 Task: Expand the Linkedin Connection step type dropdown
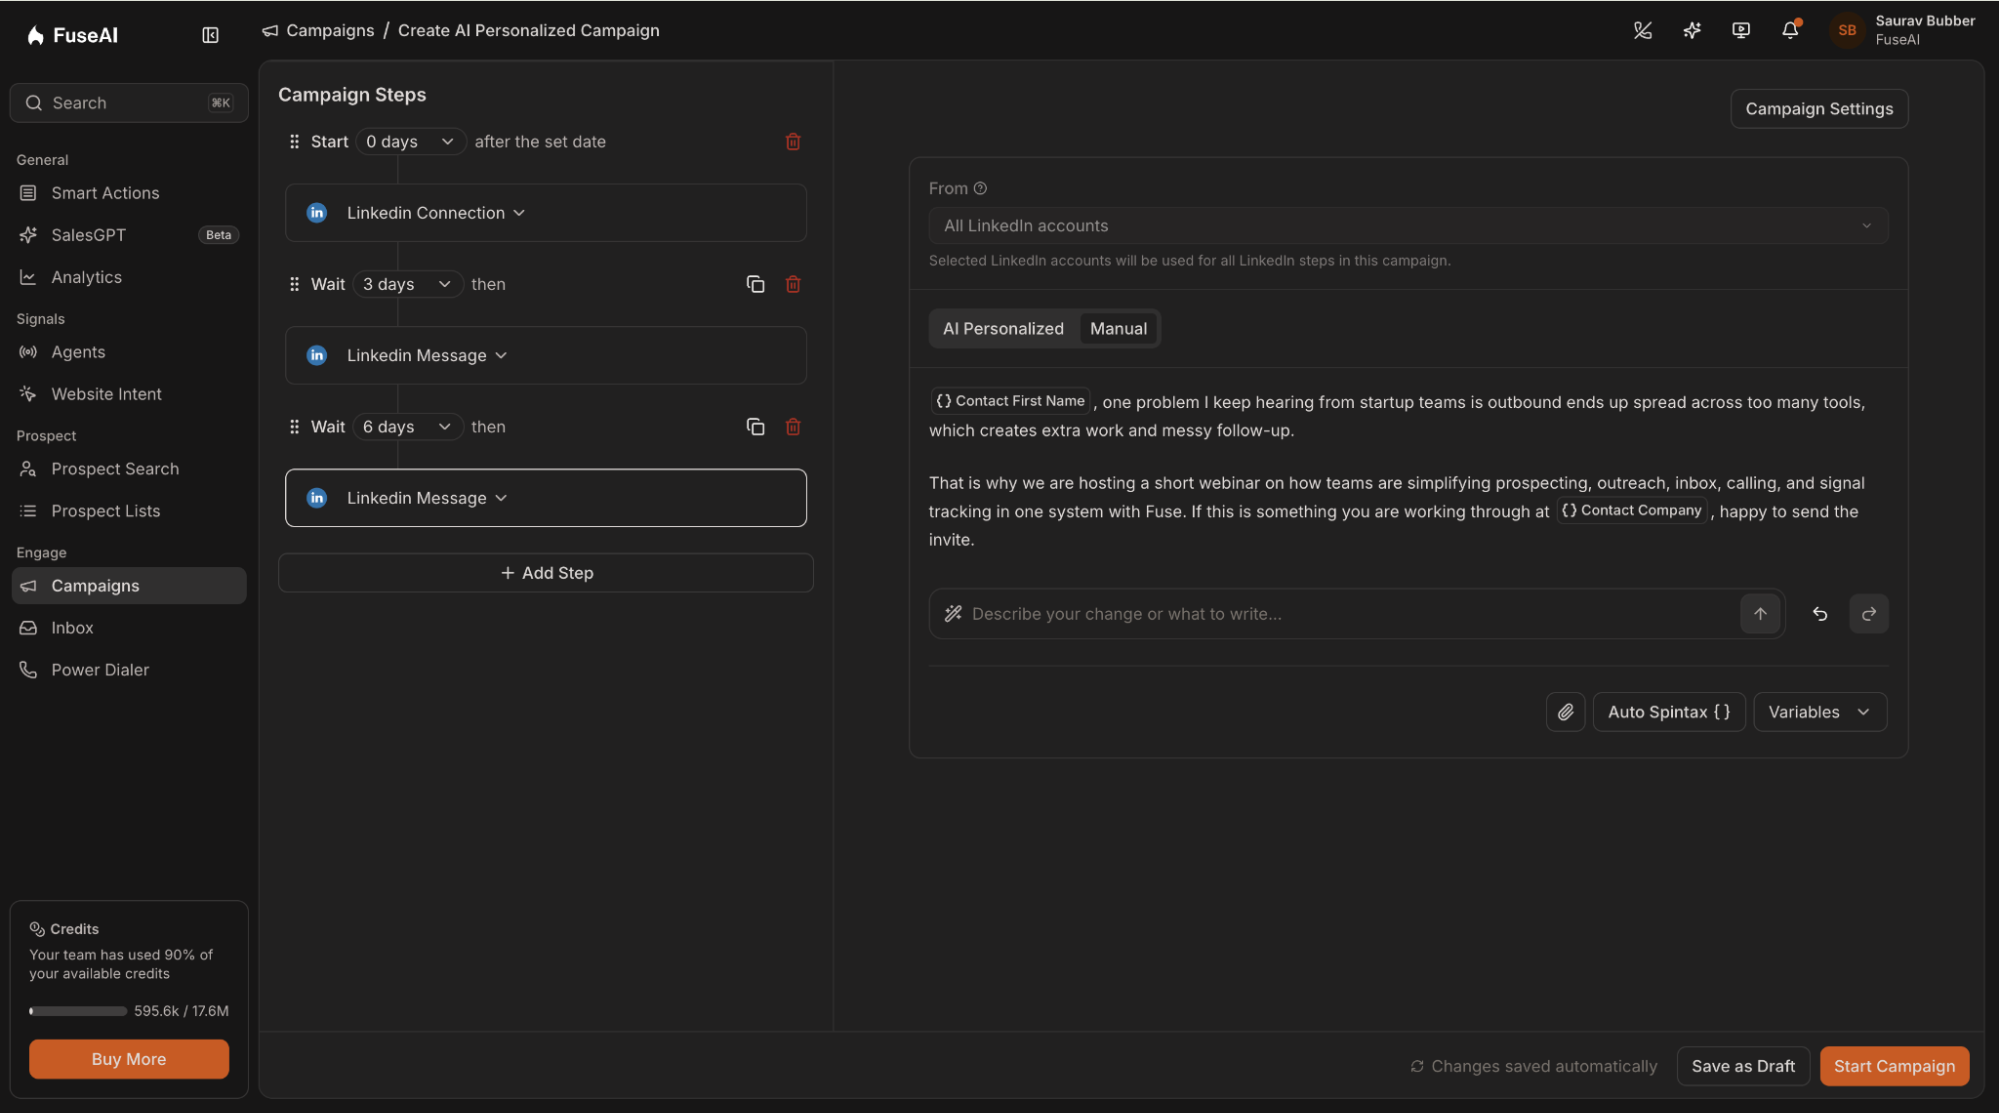[436, 213]
